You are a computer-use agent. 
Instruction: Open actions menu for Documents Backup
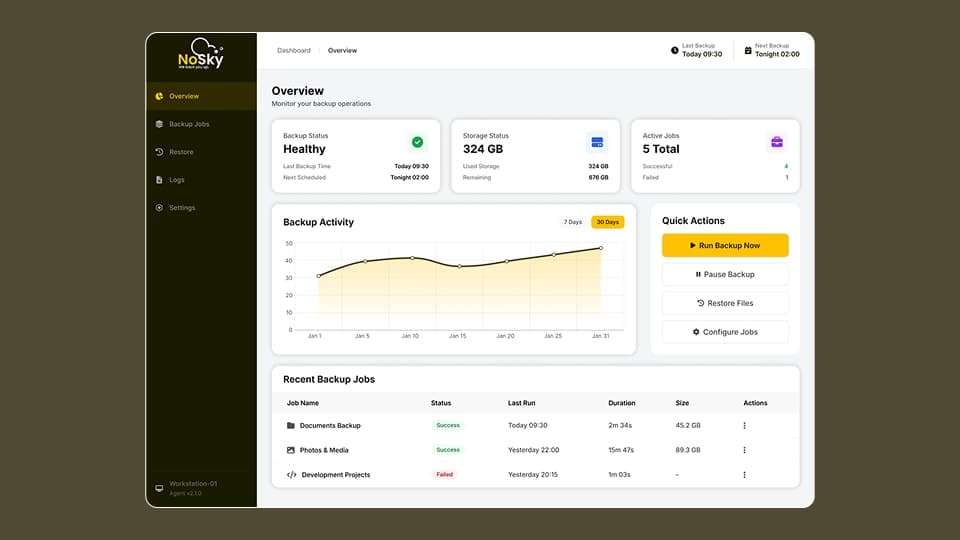[744, 426]
